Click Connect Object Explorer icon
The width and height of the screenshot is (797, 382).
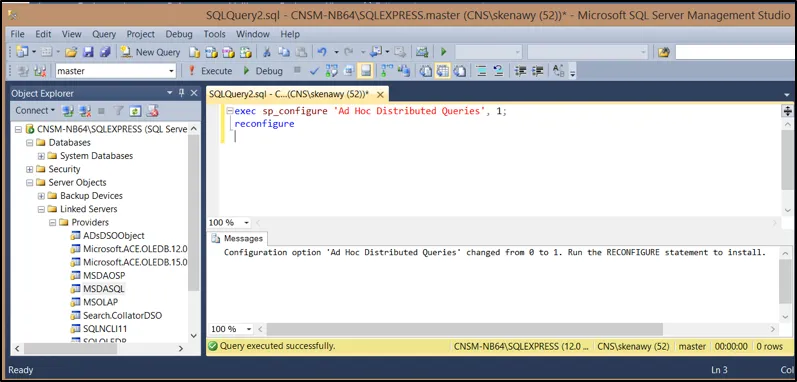[x=67, y=110]
